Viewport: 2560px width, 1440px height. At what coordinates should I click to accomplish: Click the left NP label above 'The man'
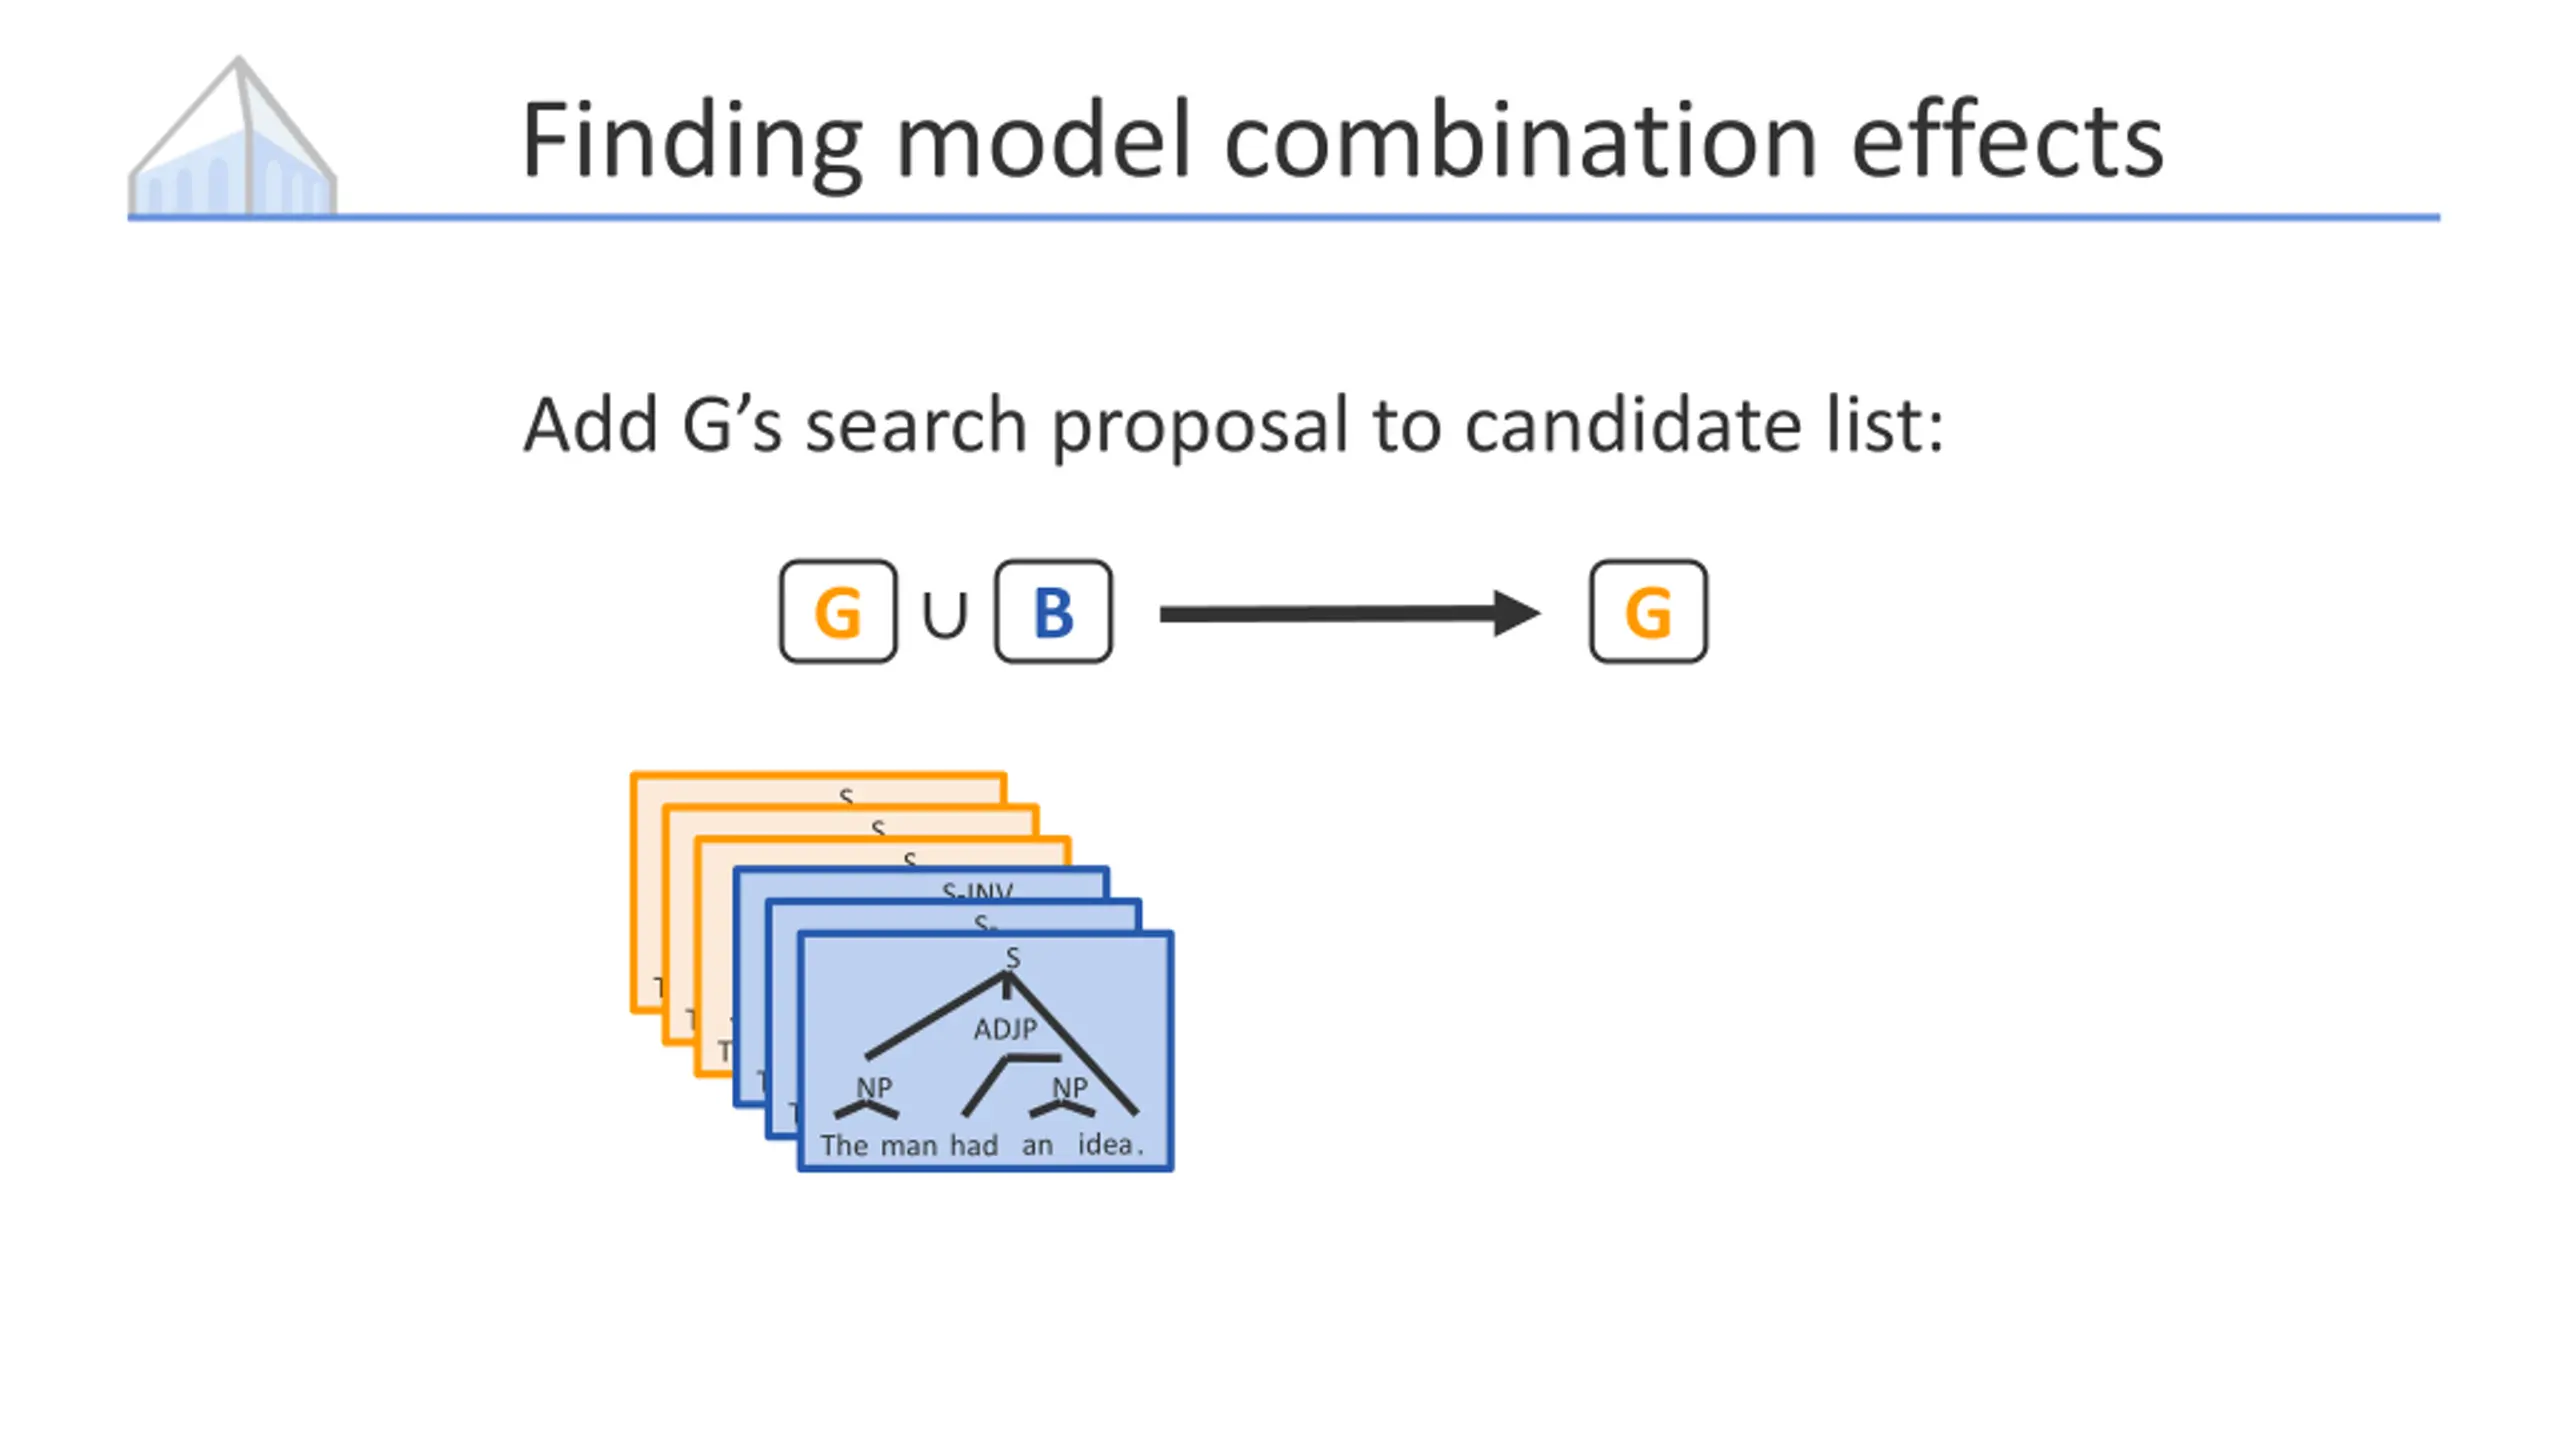tap(874, 1087)
